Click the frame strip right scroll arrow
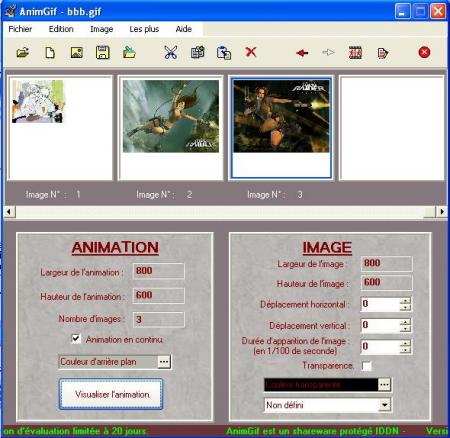Image resolution: width=450 pixels, height=438 pixels. pos(442,211)
